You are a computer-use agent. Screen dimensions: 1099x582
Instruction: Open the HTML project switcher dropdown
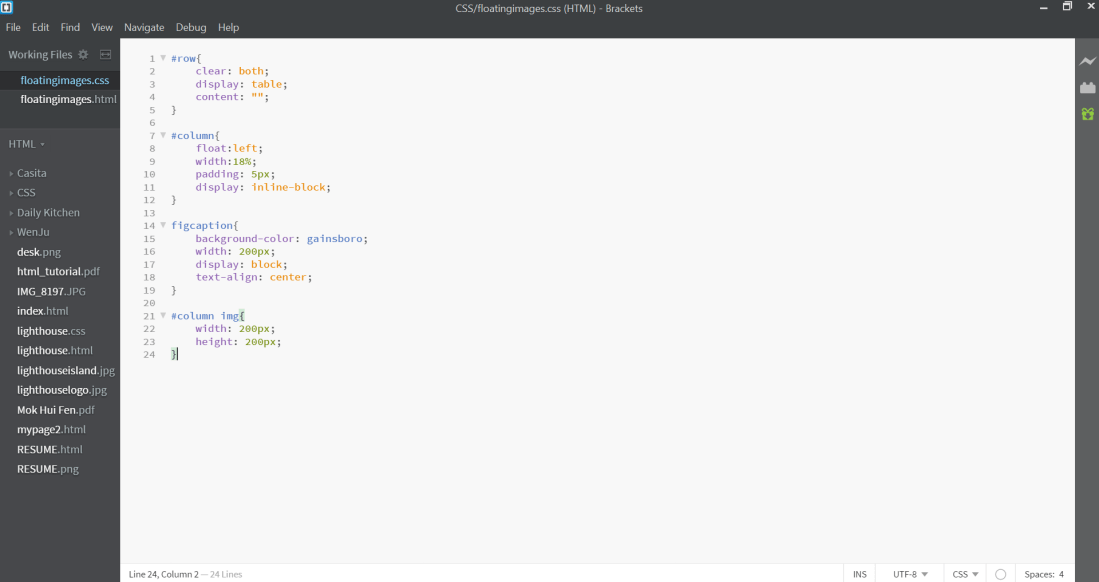coord(25,143)
